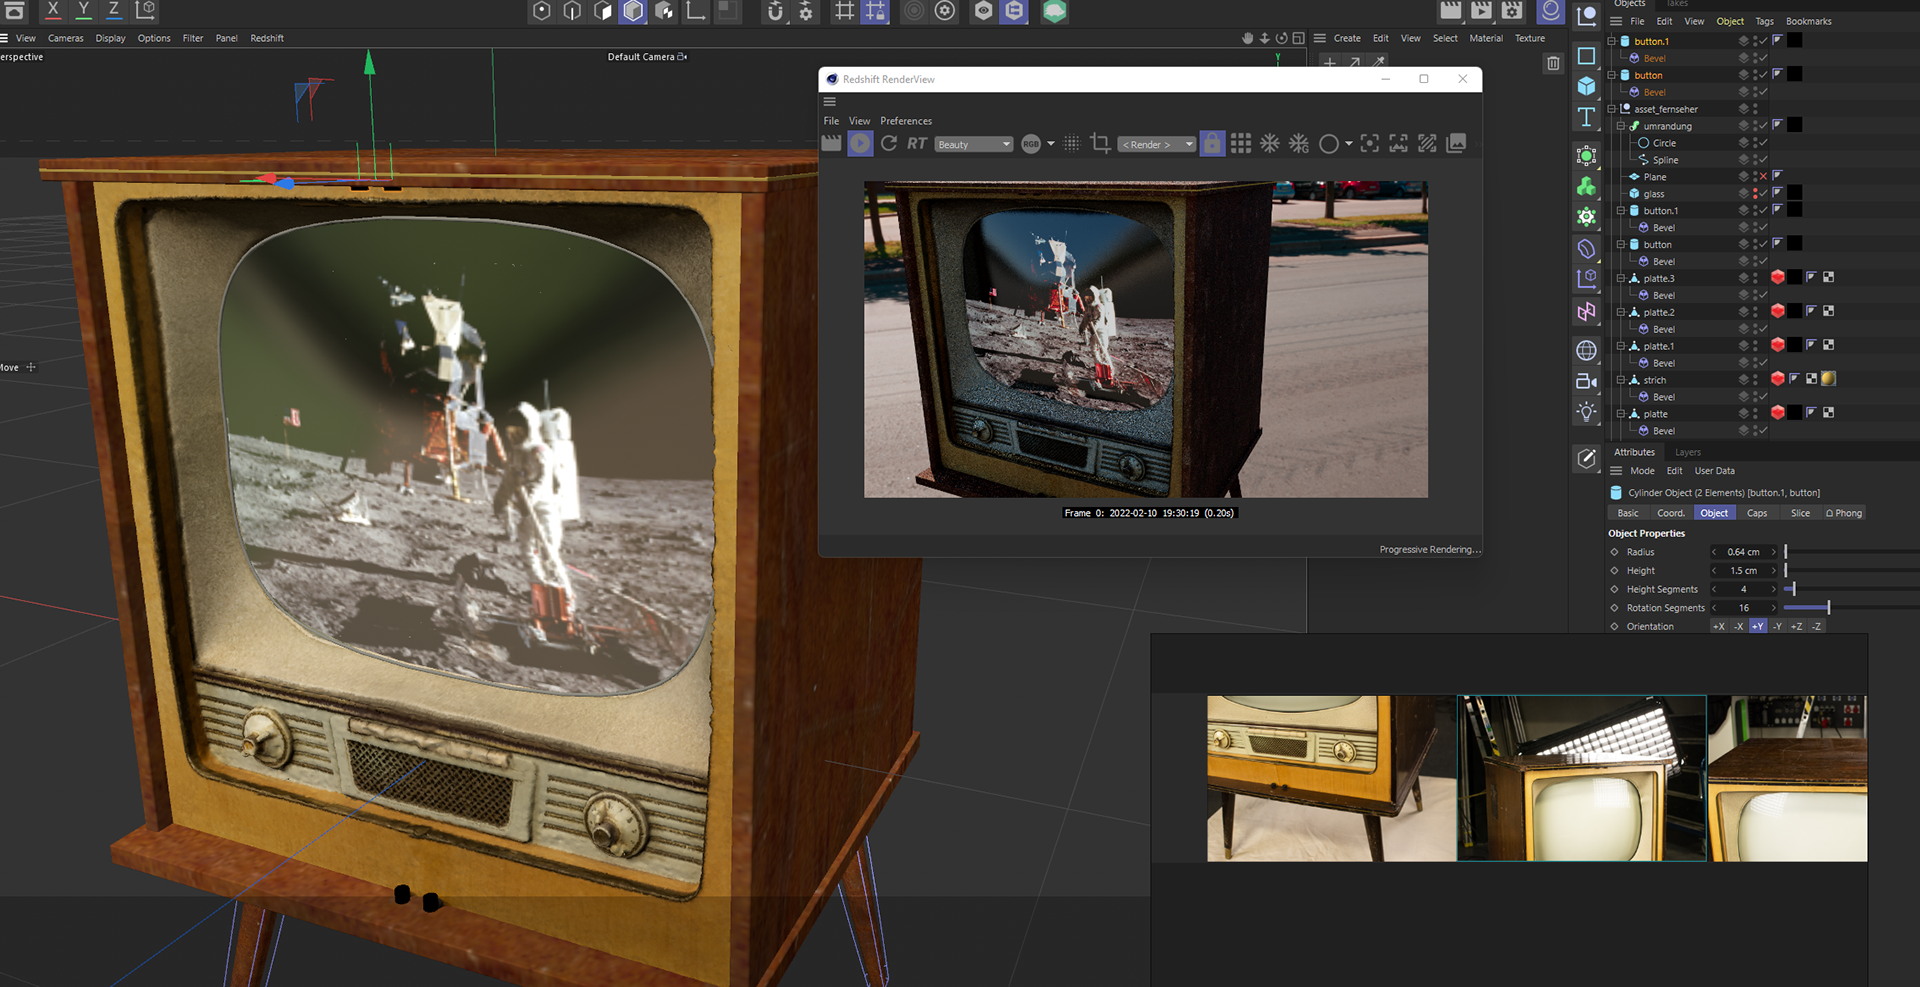The image size is (1920, 987).
Task: Set orientation to -Y
Action: 1777,626
